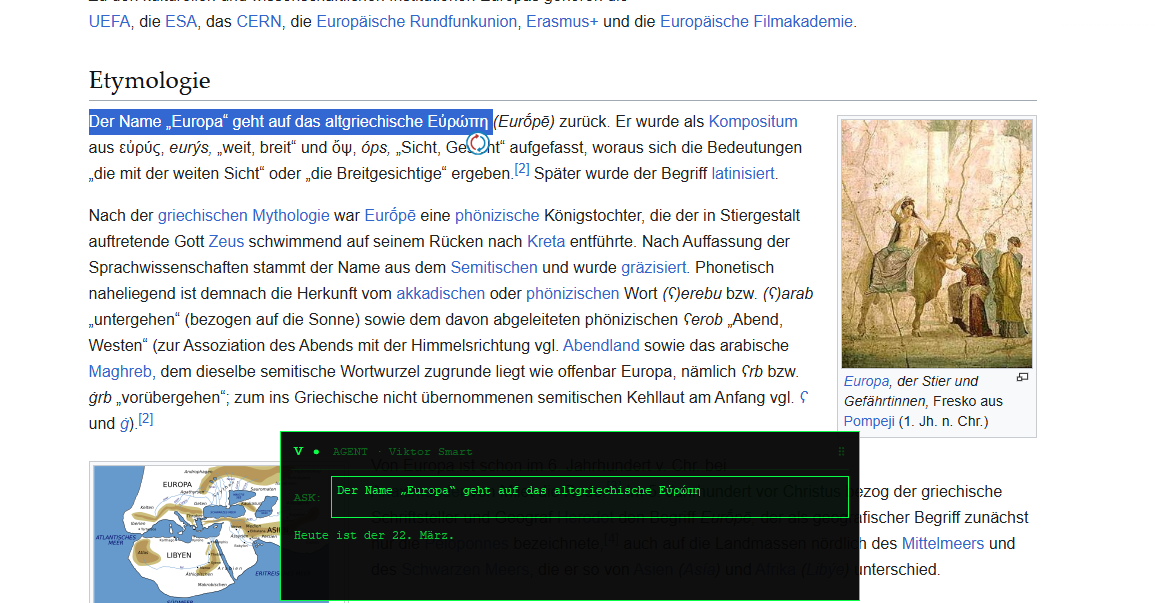1155x603 pixels.
Task: Click the 'AGENT · Viktor Smart' header label
Action: click(403, 451)
